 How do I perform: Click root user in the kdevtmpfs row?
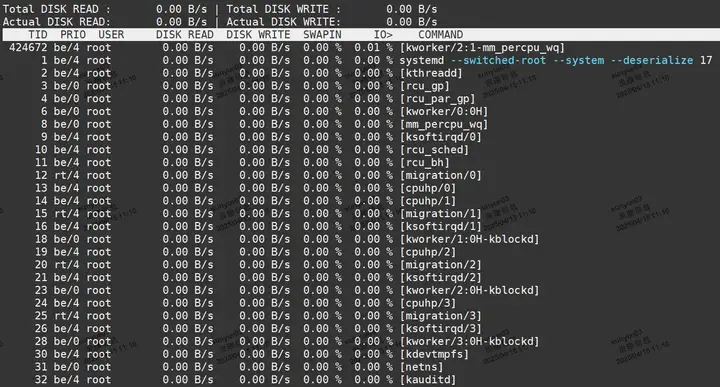(99, 354)
